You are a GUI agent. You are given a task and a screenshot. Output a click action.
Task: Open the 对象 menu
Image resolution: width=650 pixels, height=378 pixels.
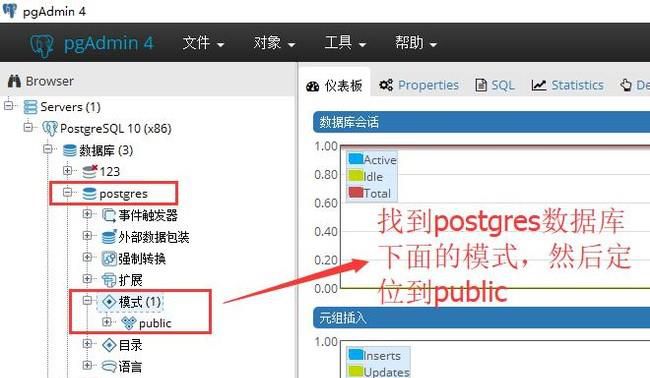click(274, 43)
